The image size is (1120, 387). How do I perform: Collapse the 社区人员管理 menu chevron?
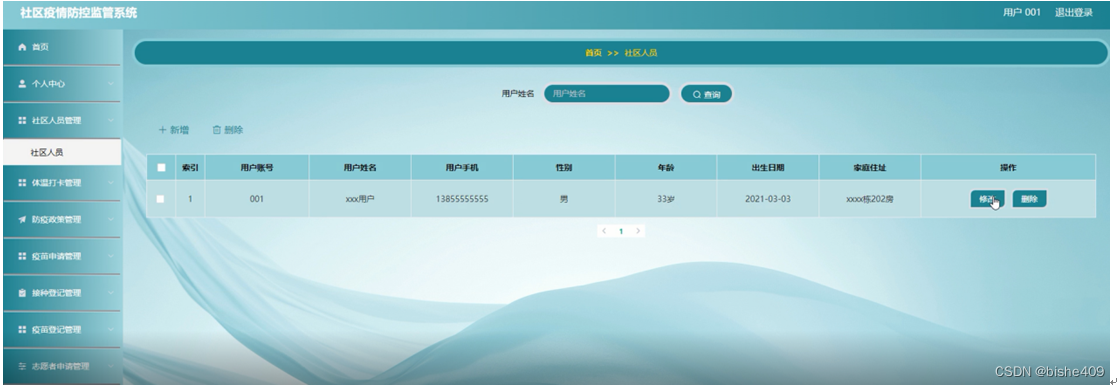pos(111,121)
